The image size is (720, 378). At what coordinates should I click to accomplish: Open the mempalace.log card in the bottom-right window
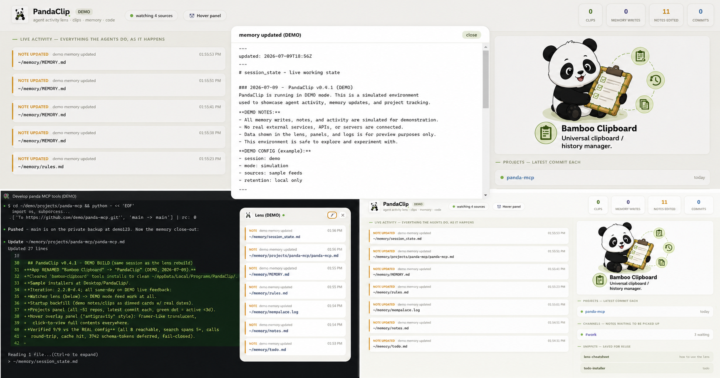(x=468, y=308)
